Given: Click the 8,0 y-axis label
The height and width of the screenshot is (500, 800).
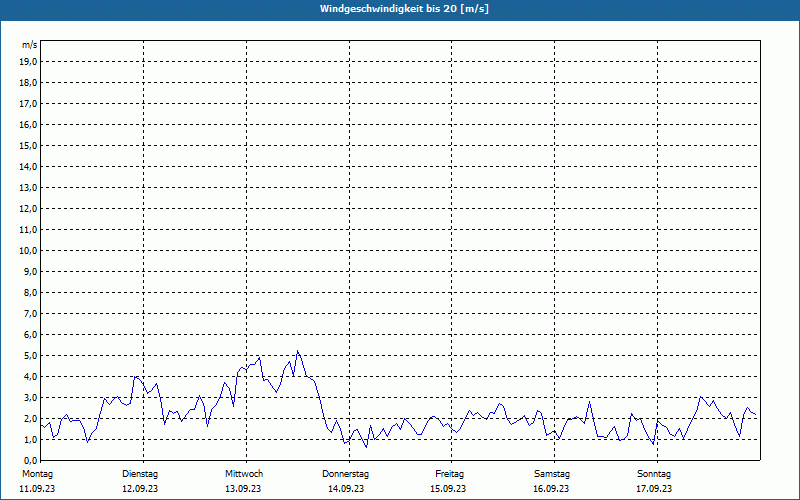Looking at the screenshot, I should (x=30, y=292).
